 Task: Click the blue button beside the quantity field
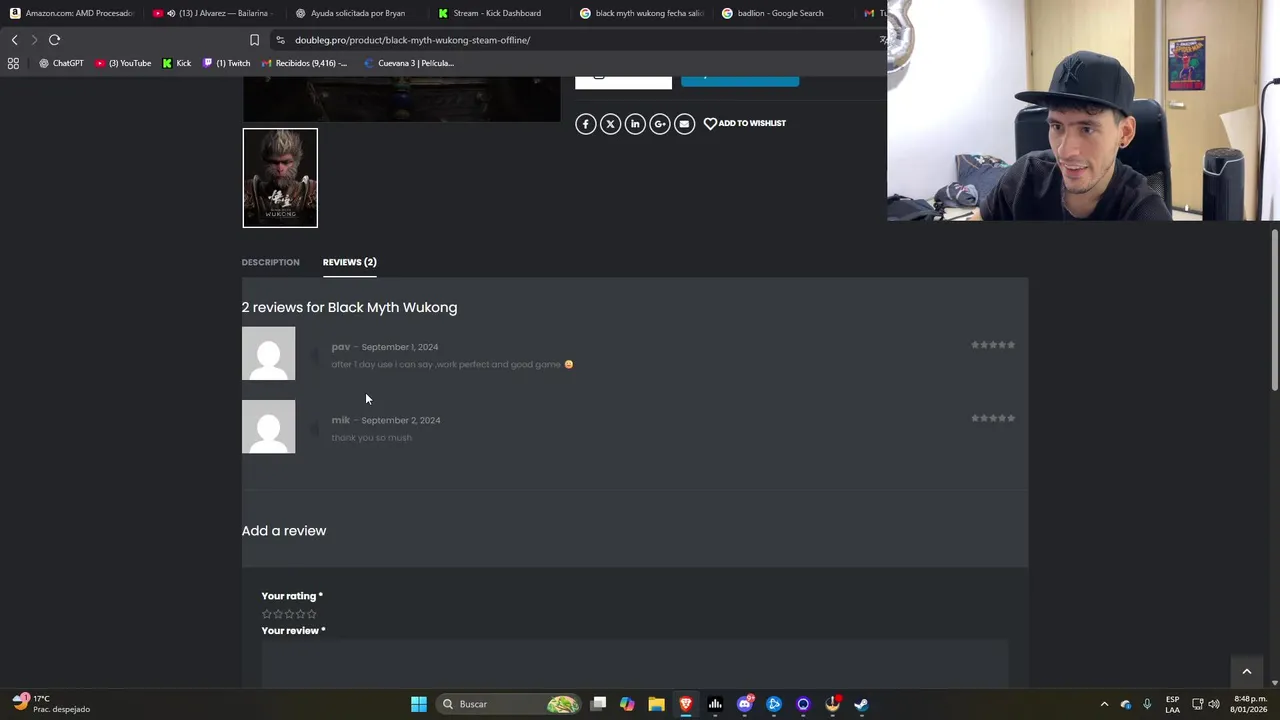(740, 80)
